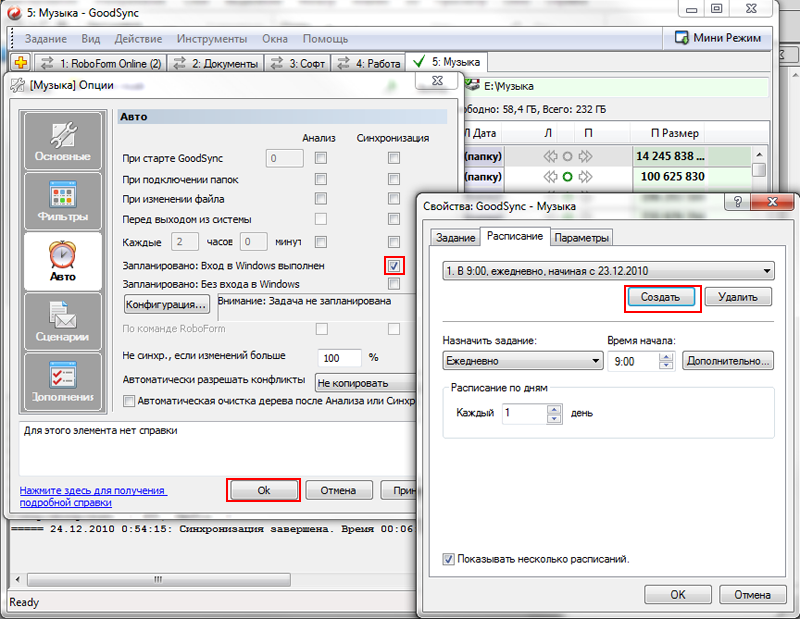Uncheck Запланировано: Вход в Windows выполнен
The width and height of the screenshot is (800, 619).
[x=393, y=265]
